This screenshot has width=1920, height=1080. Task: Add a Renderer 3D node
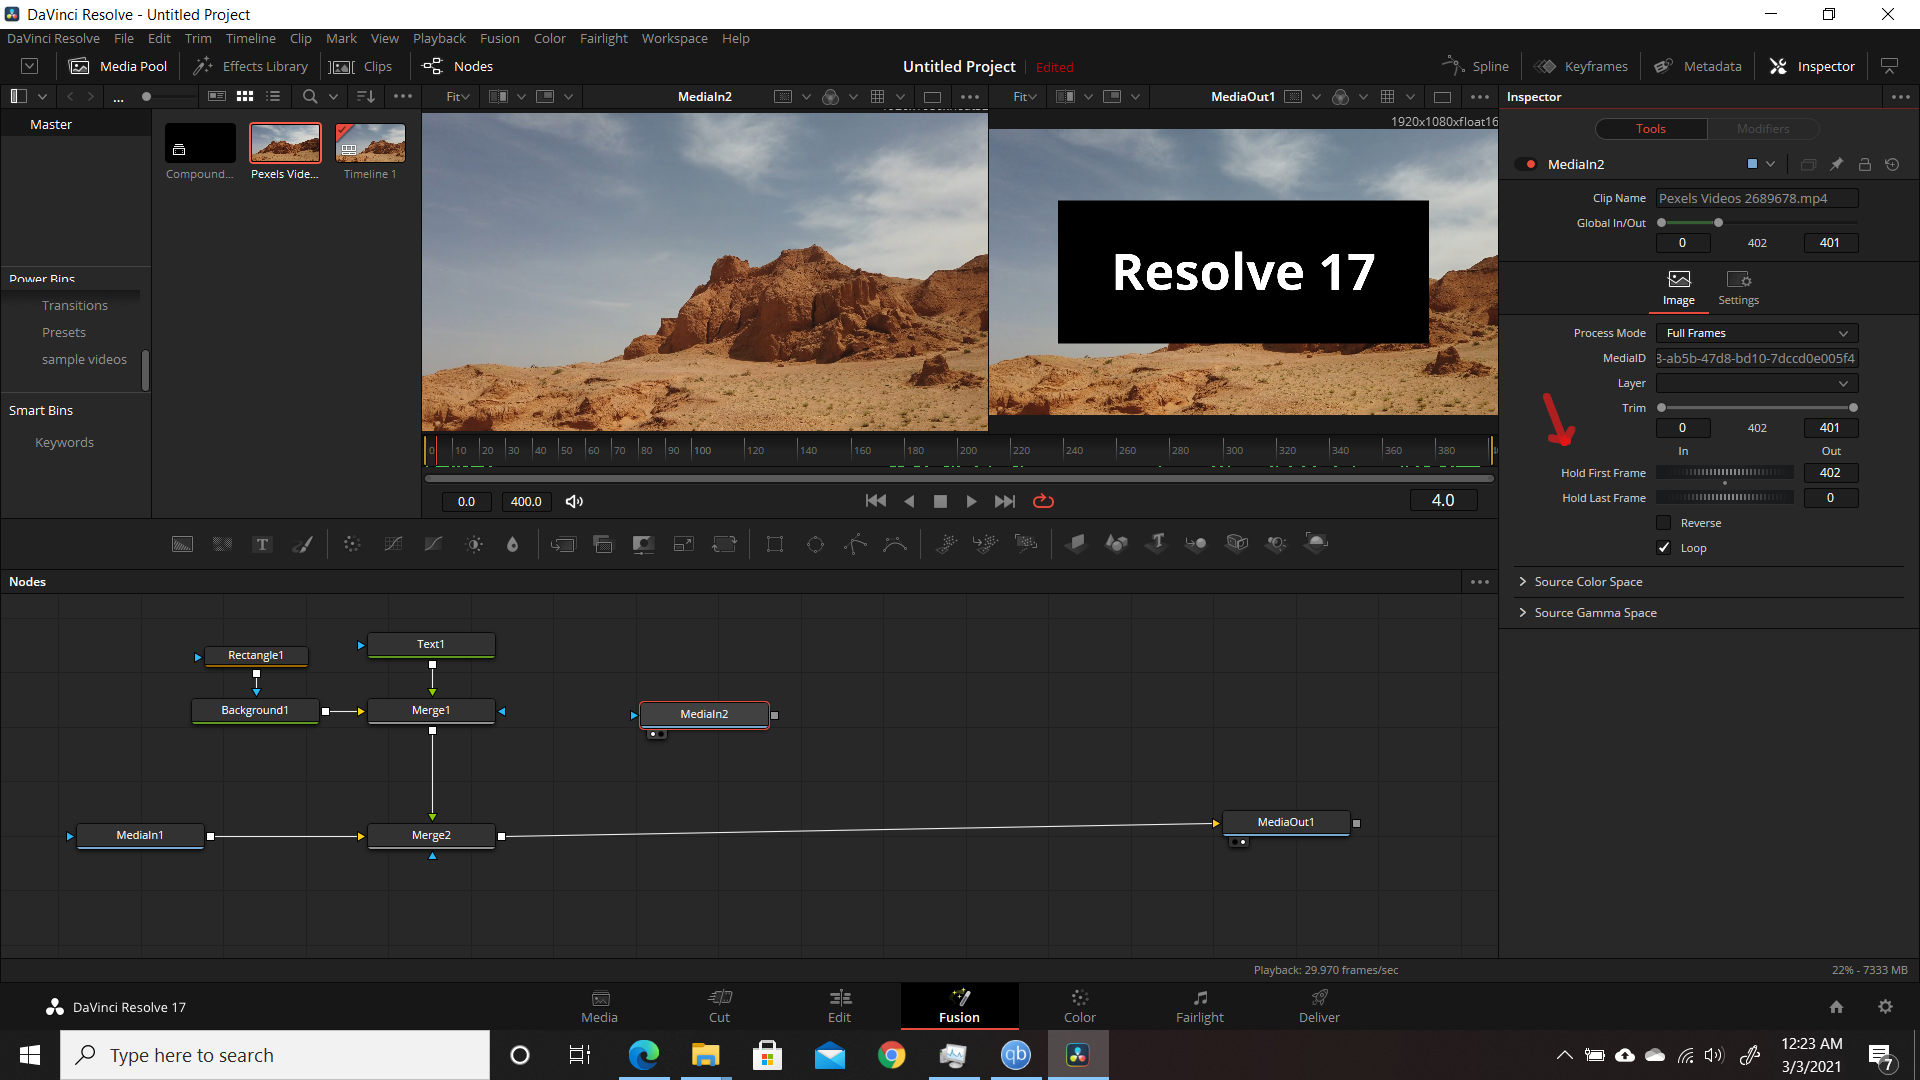[1317, 544]
